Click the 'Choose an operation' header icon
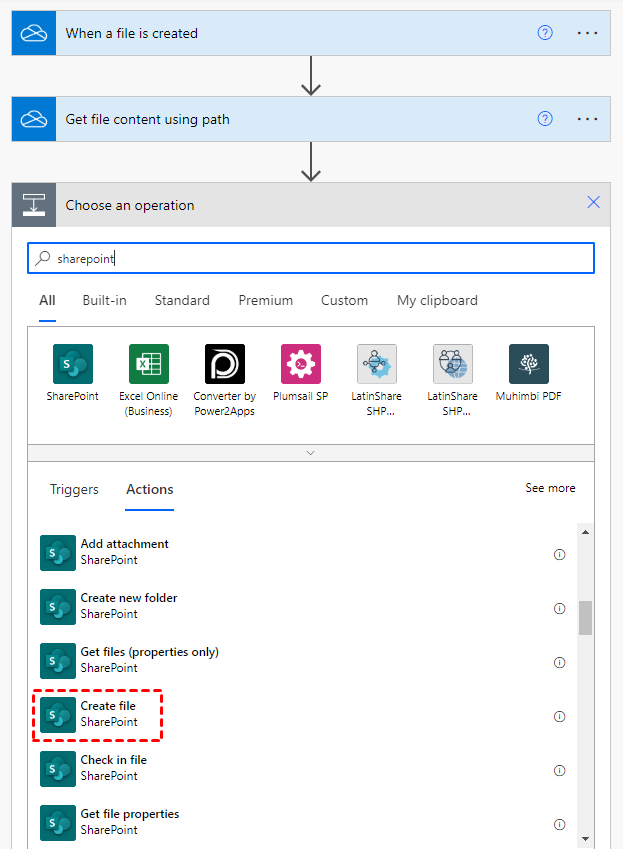This screenshot has width=623, height=849. pyautogui.click(x=34, y=205)
